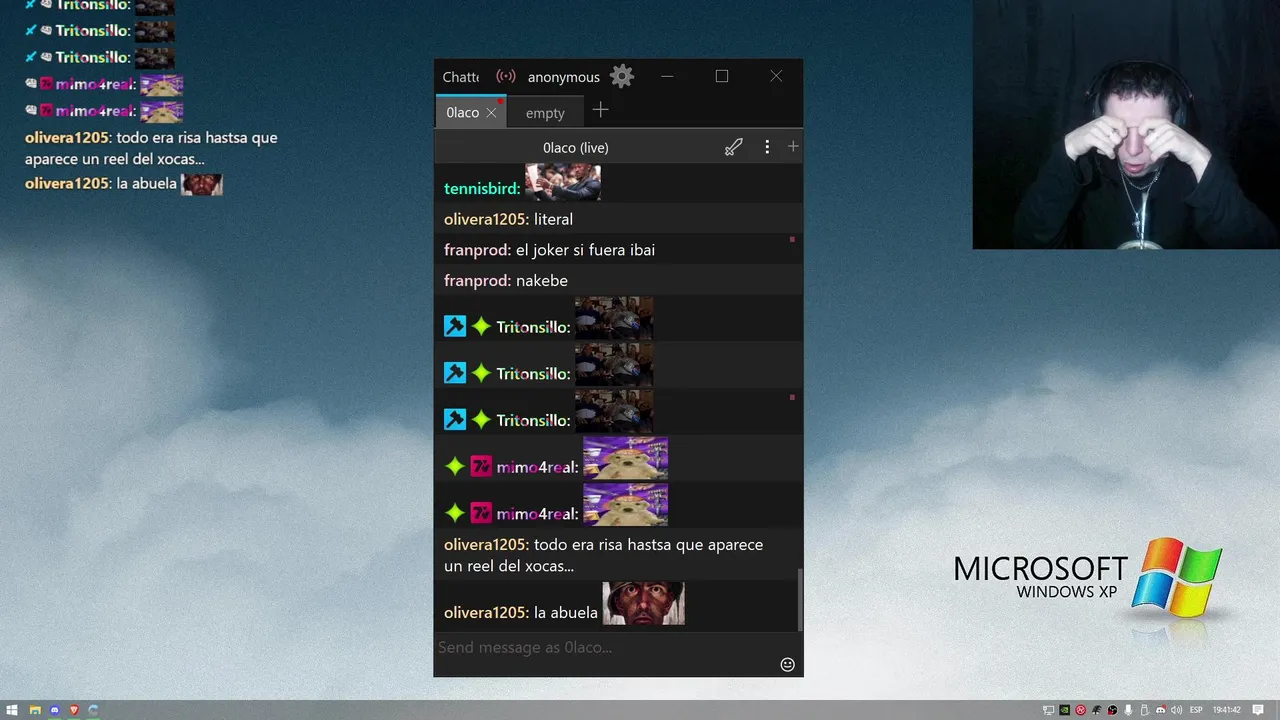
Task: Open the Windows Start menu
Action: [12, 710]
